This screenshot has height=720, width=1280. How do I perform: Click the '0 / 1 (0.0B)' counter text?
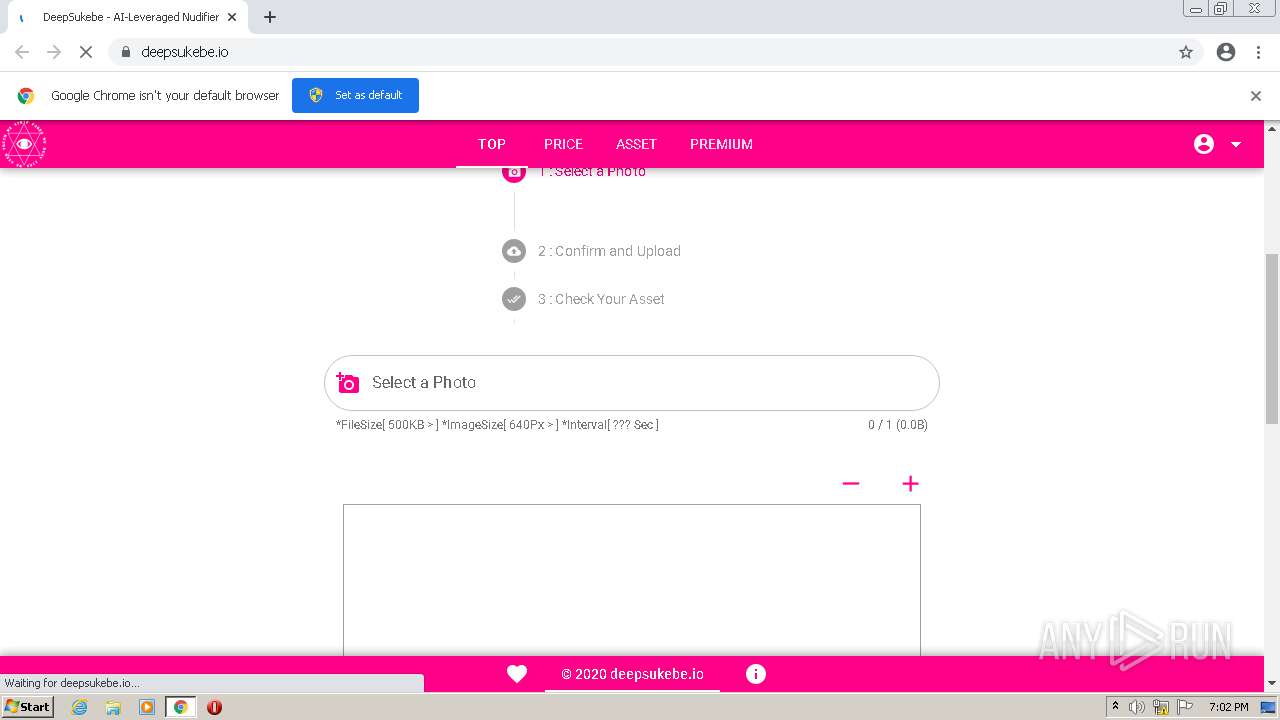click(x=898, y=425)
